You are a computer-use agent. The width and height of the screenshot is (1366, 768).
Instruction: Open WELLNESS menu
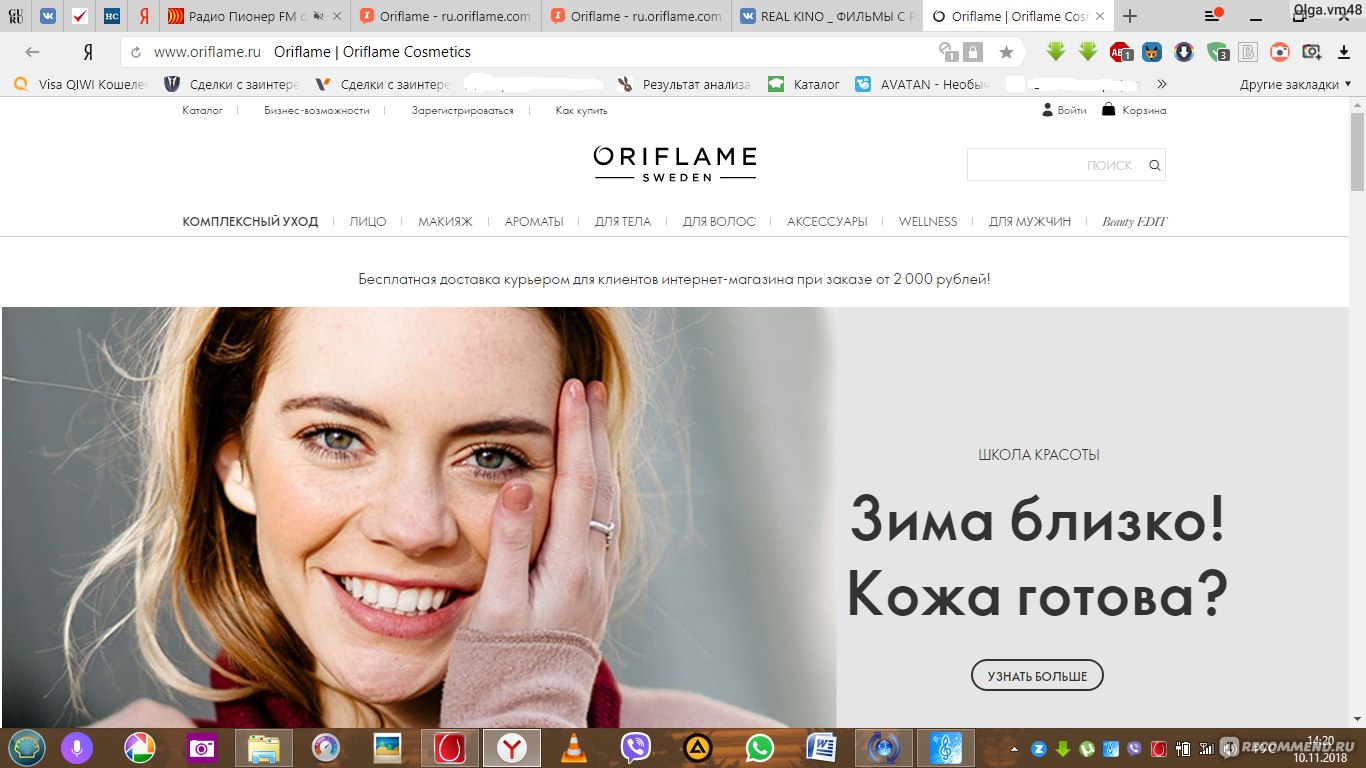click(x=928, y=222)
